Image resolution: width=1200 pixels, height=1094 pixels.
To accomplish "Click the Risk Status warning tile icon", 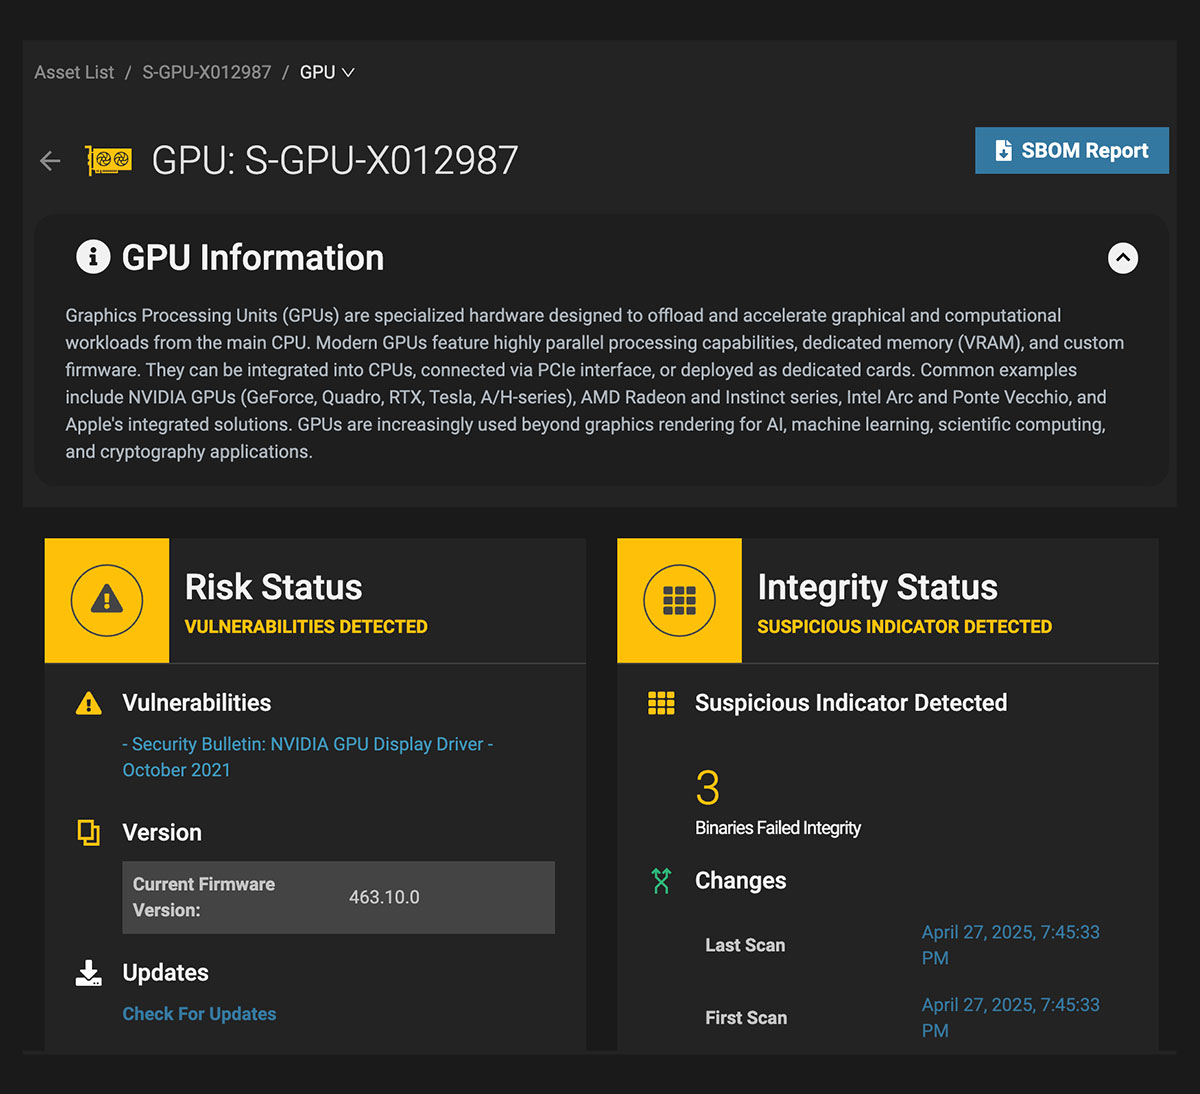I will point(107,600).
